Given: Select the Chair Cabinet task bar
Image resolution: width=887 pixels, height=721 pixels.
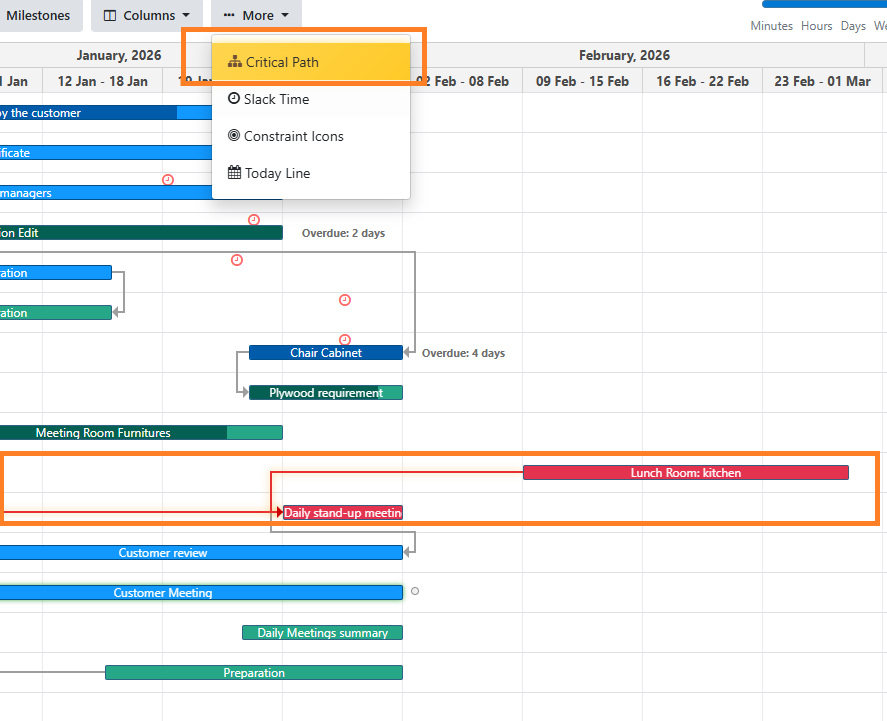Looking at the screenshot, I should click(326, 353).
